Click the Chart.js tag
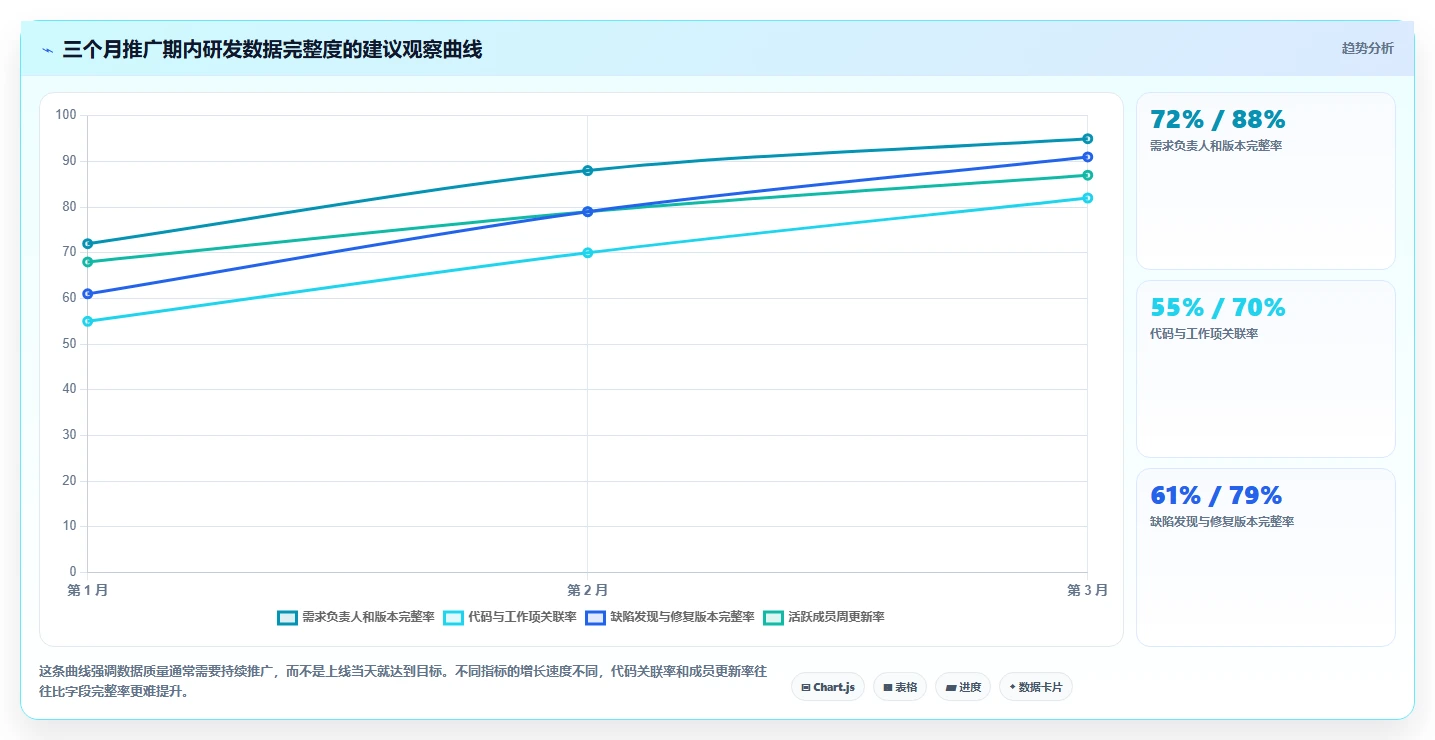The image size is (1435, 740). pyautogui.click(x=828, y=687)
